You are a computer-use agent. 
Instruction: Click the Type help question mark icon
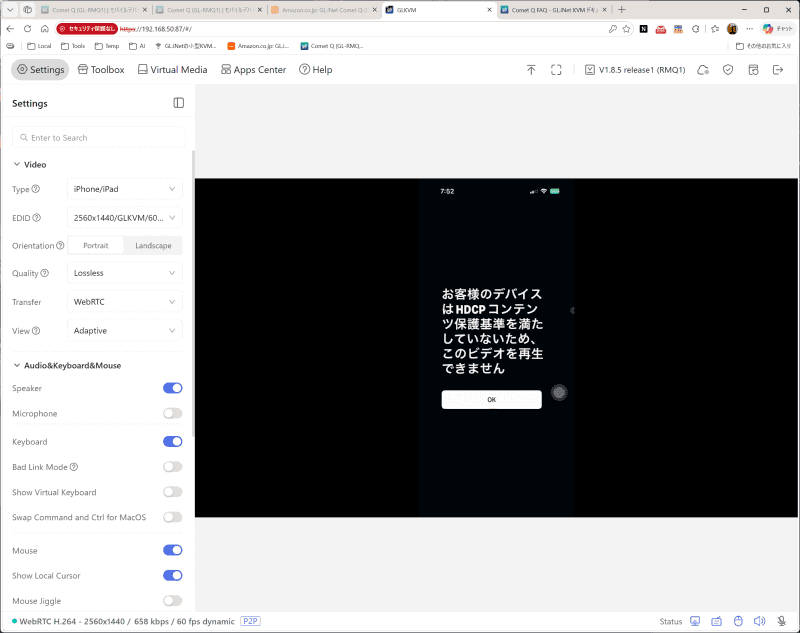pyautogui.click(x=36, y=189)
